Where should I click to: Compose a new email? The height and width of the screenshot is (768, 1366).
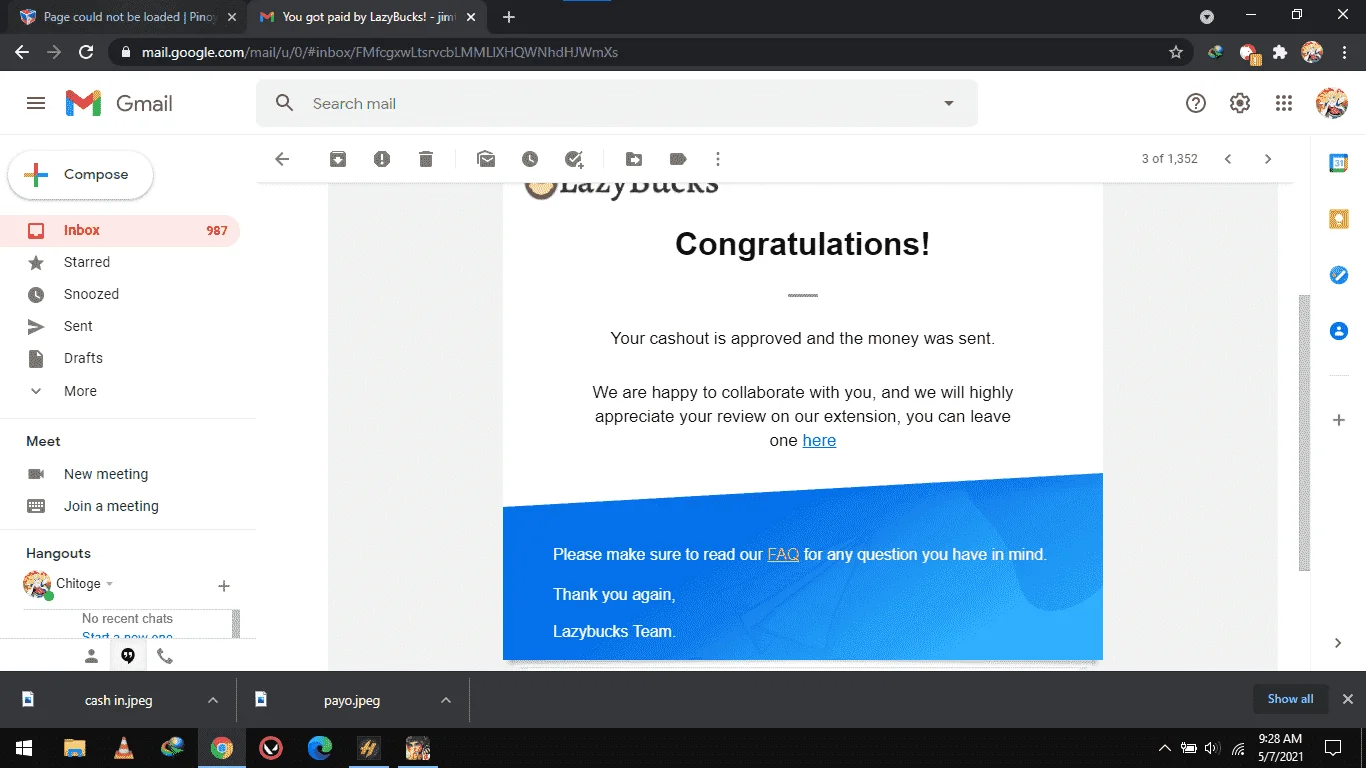[81, 175]
